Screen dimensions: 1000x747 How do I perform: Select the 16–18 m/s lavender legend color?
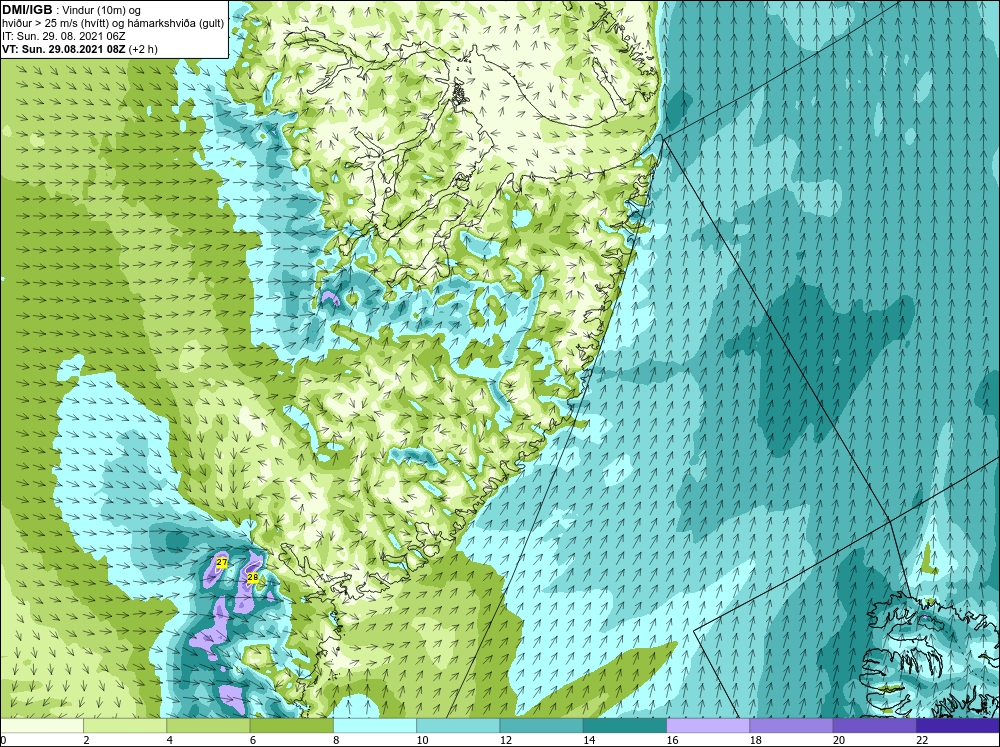pos(708,726)
